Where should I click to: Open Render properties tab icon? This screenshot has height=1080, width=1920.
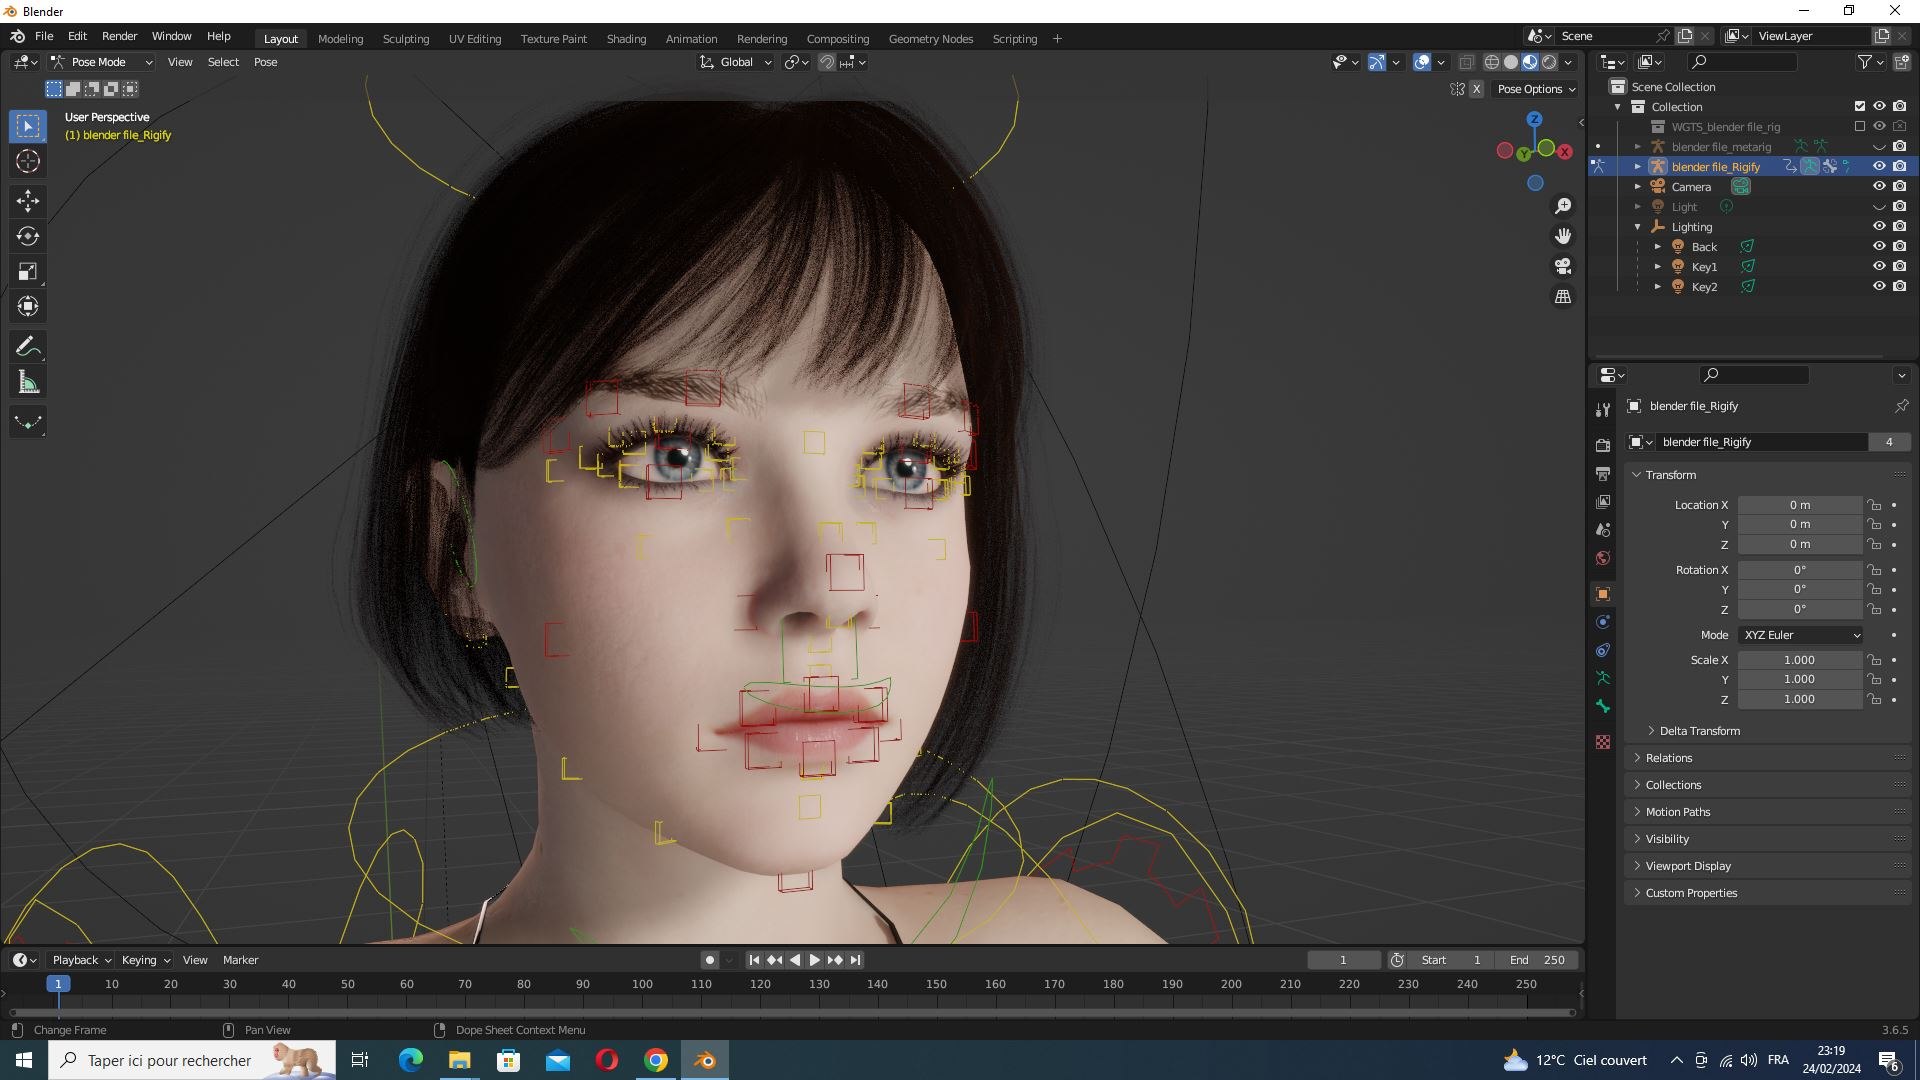1603,445
